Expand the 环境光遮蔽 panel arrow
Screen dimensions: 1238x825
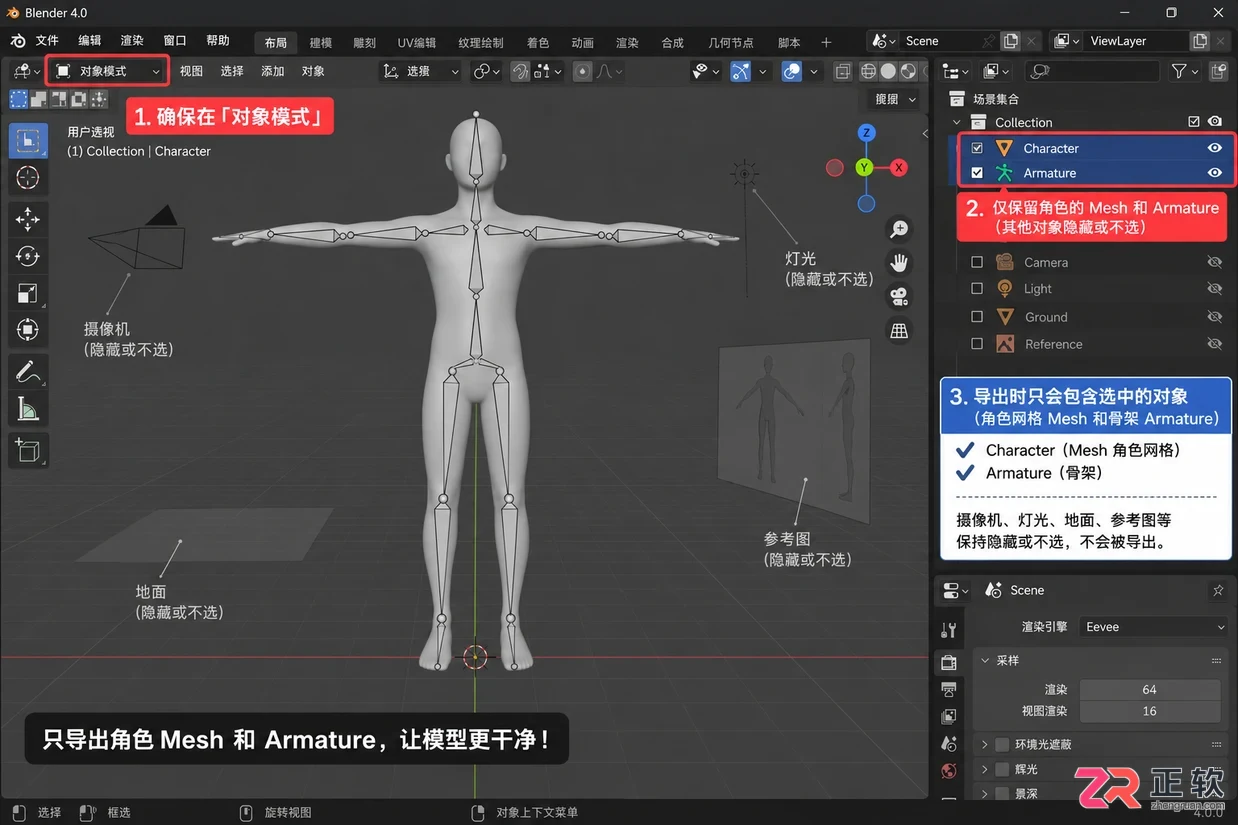[984, 745]
